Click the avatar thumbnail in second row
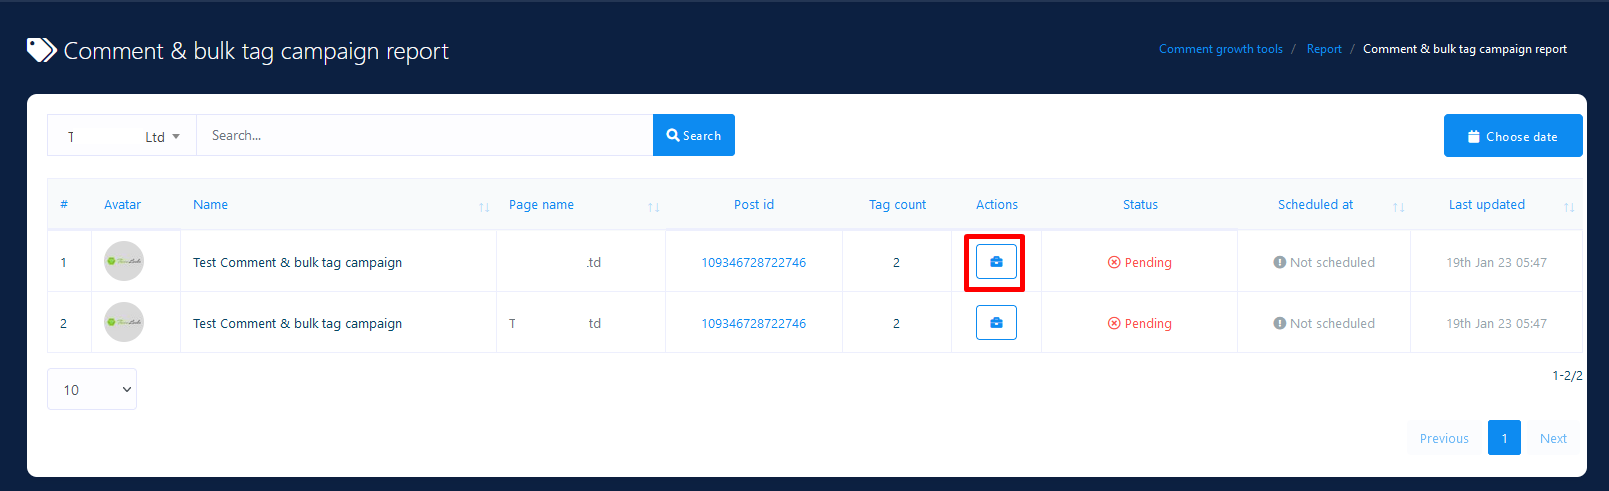This screenshot has width=1609, height=491. 124,323
